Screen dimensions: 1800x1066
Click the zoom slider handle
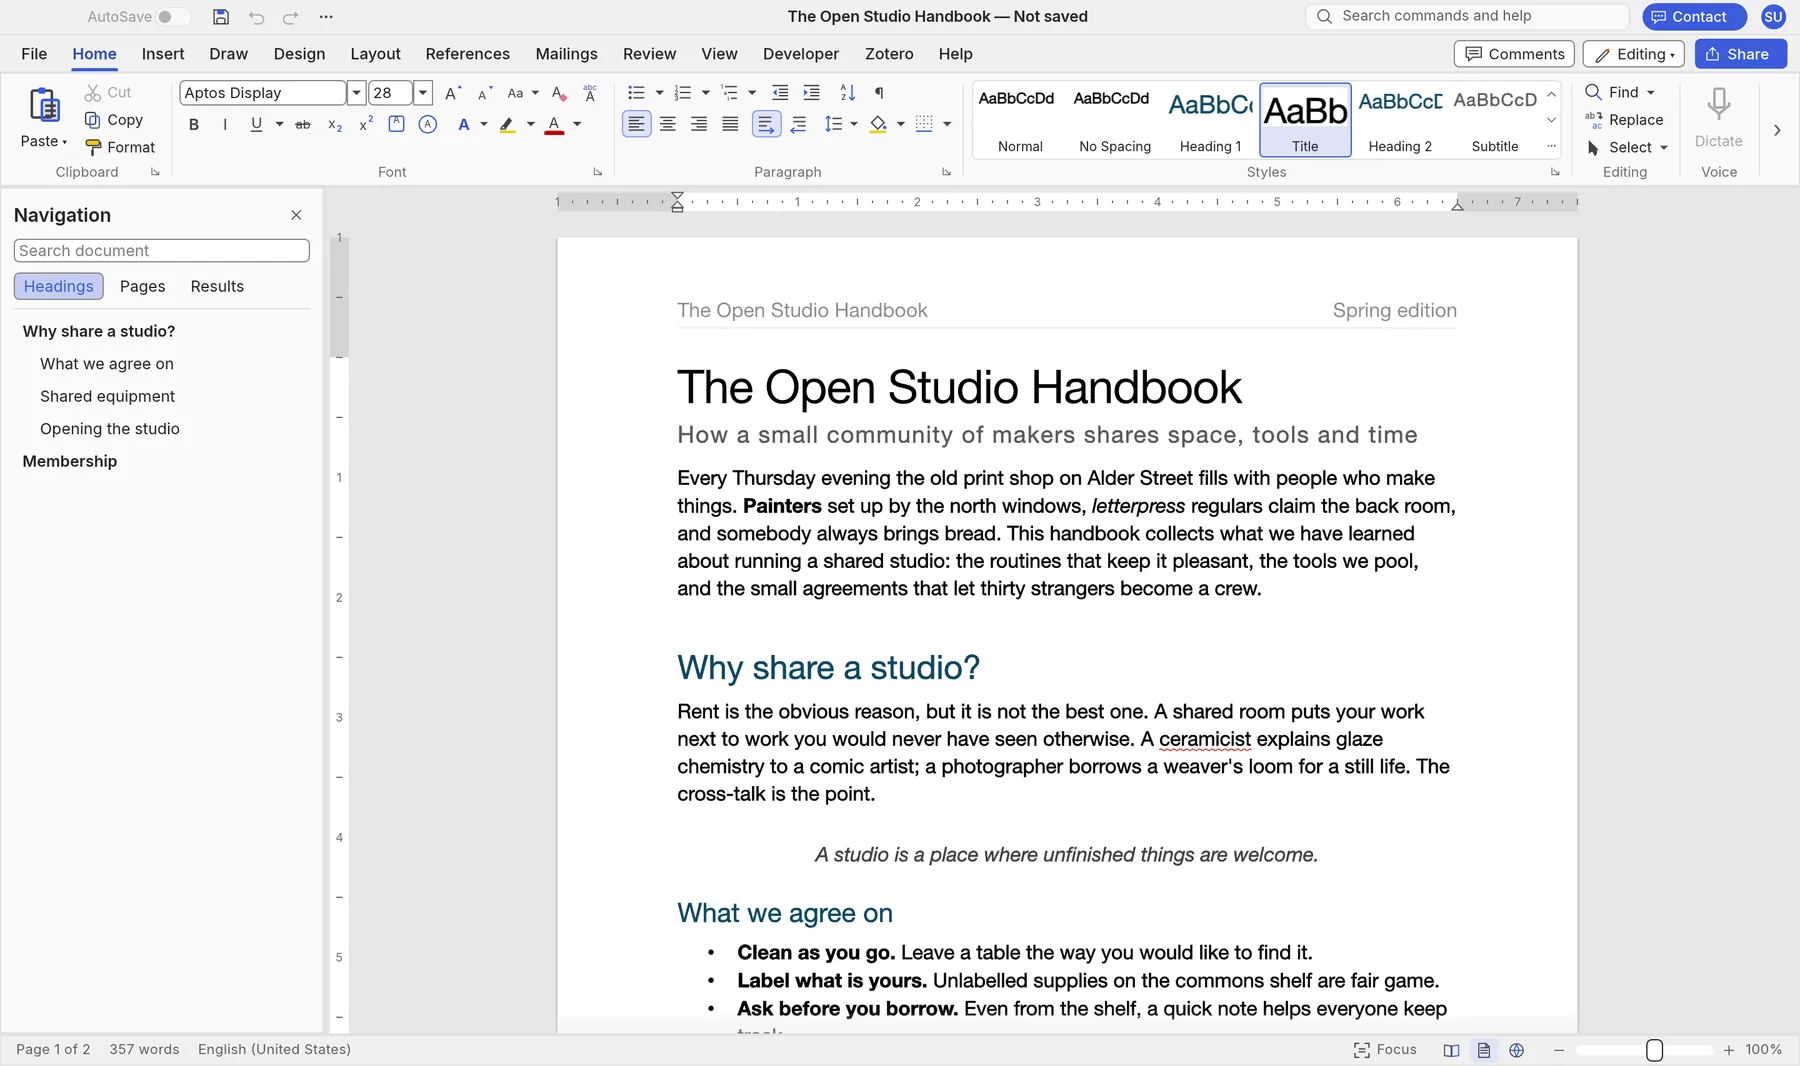[x=1654, y=1050]
